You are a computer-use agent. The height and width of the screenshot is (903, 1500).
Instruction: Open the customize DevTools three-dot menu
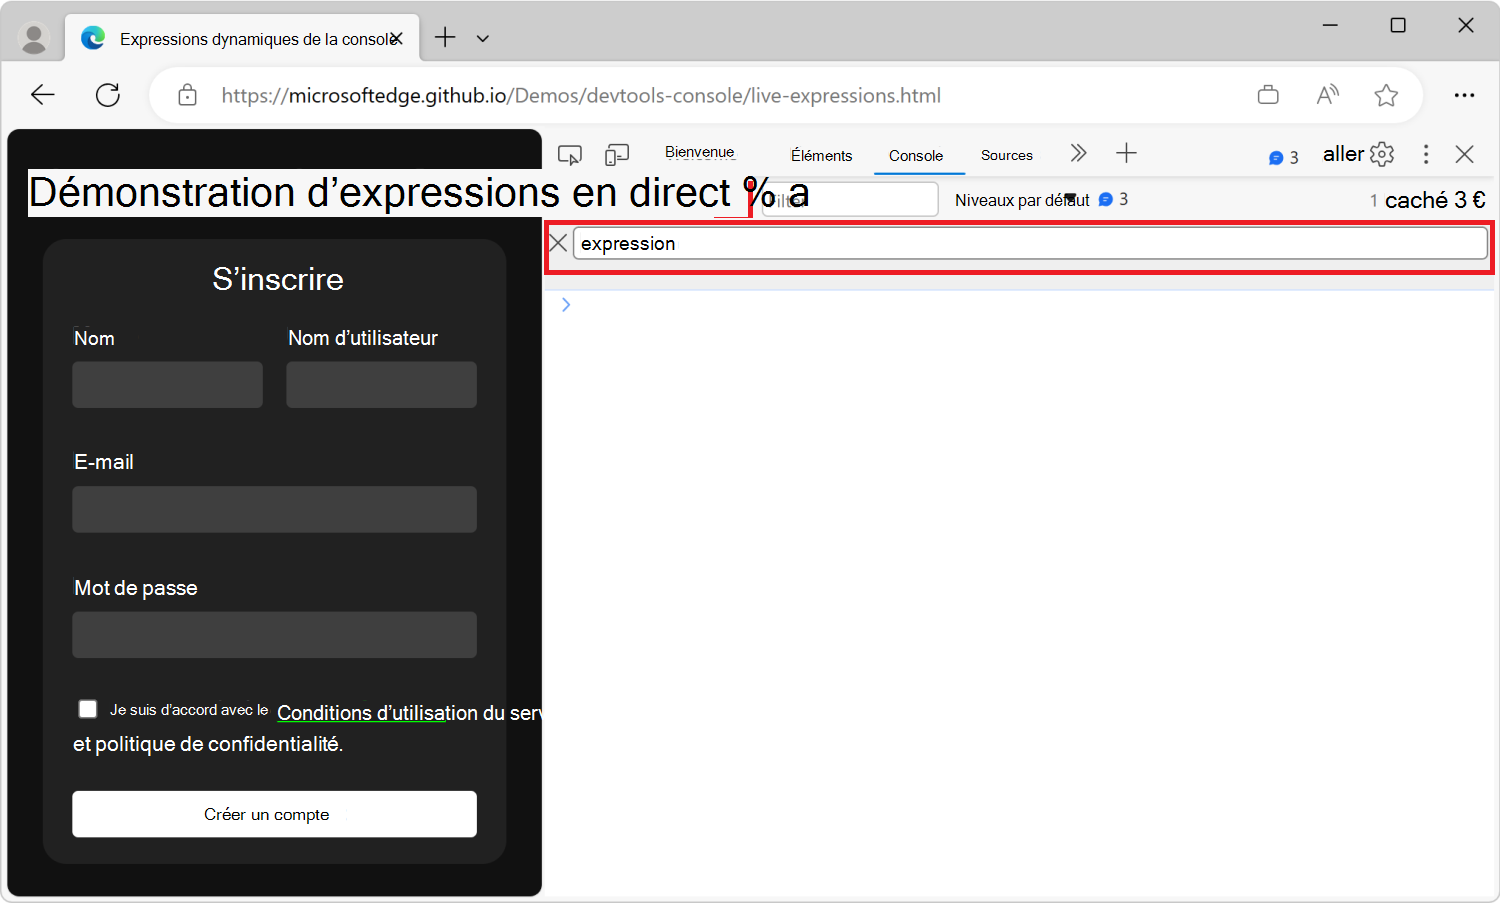click(x=1426, y=154)
